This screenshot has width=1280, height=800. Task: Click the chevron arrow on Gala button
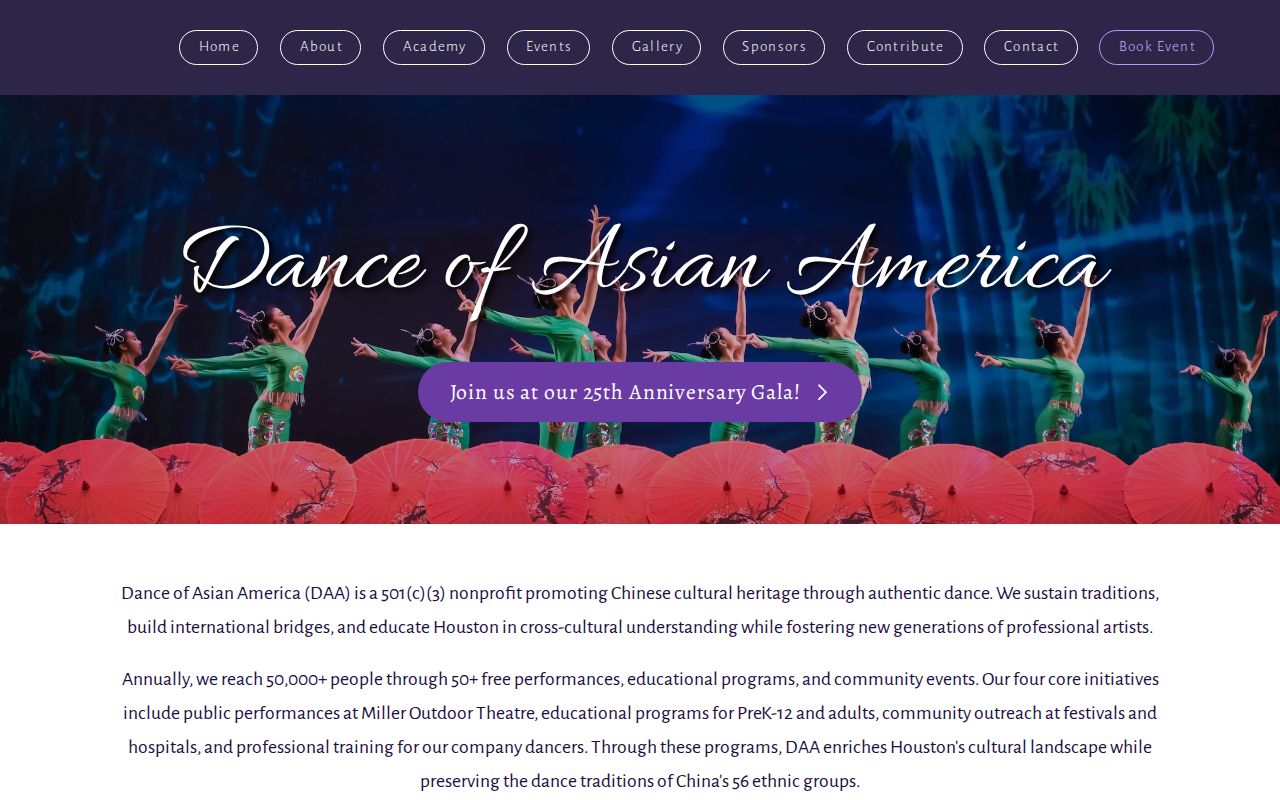tap(823, 392)
